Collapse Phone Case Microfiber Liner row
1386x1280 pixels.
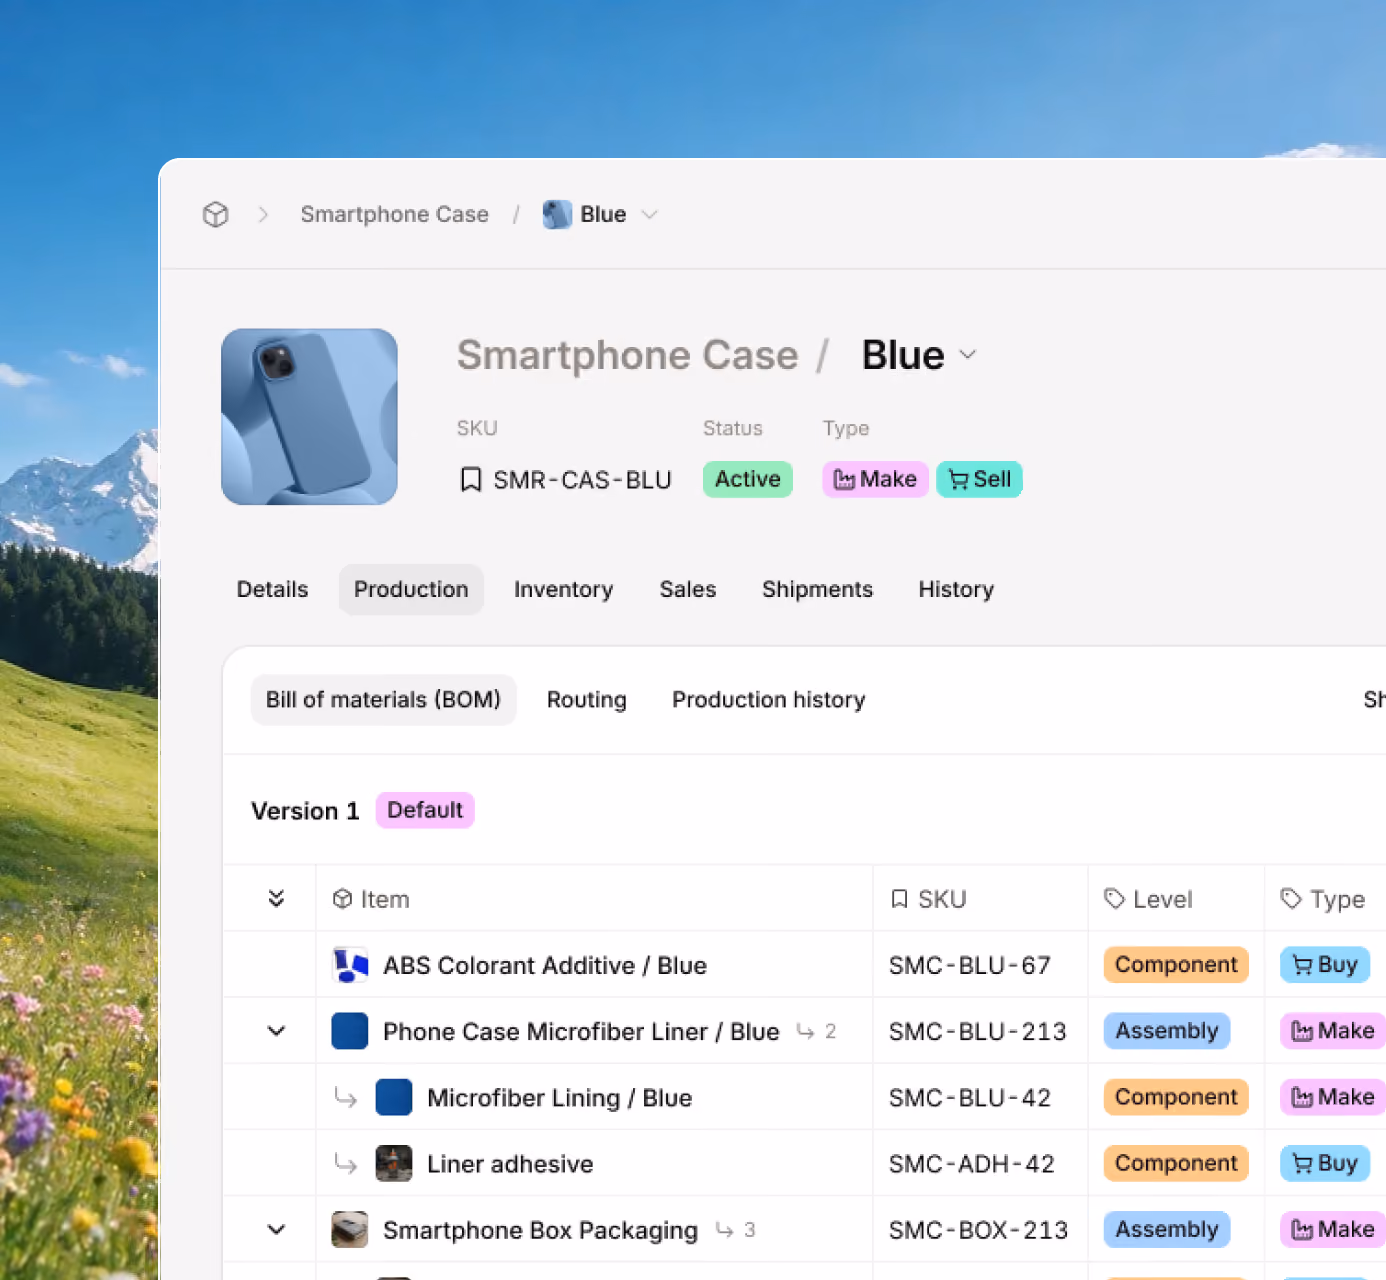[x=277, y=1031]
